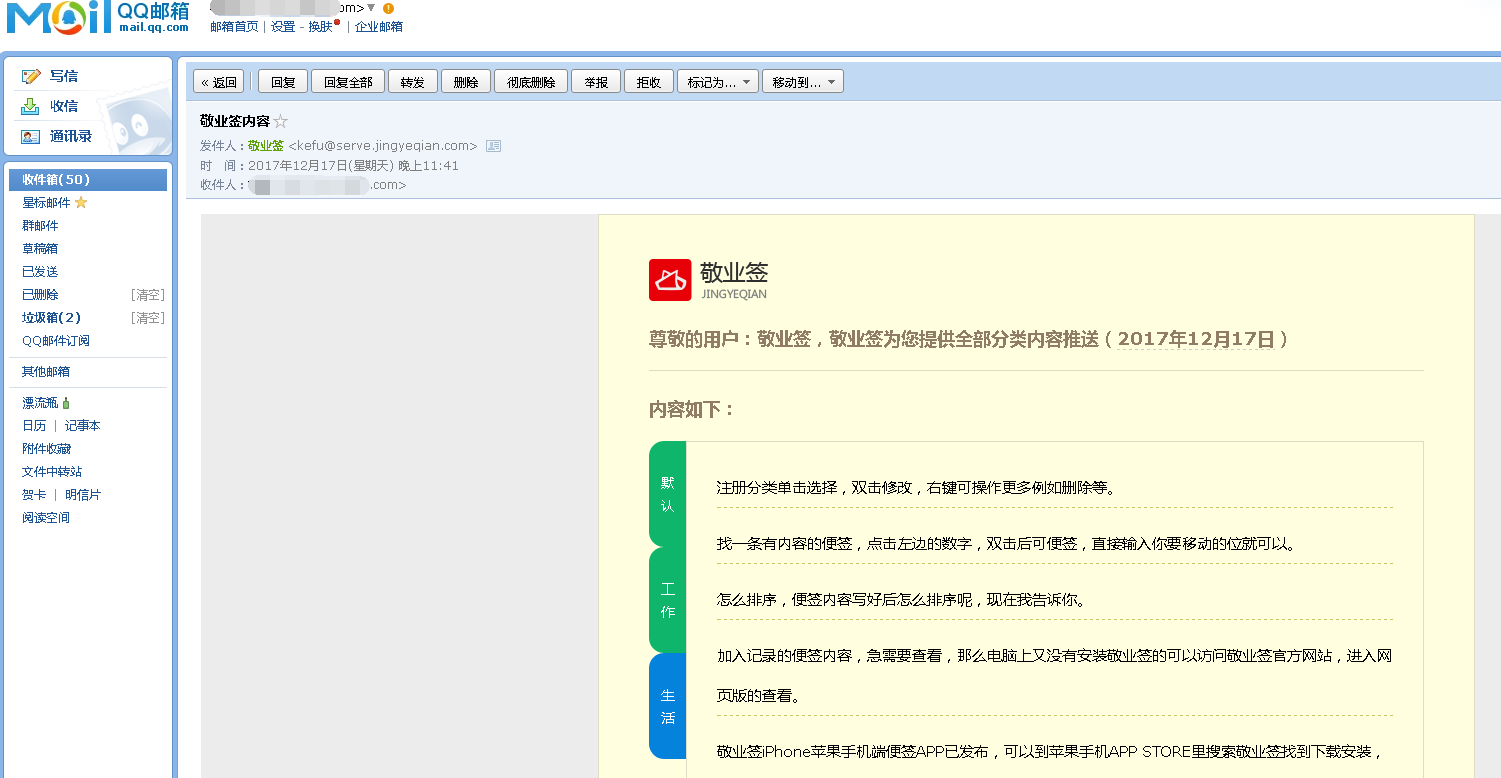Open the 记事本 link
Viewport: 1501px width, 778px height.
(x=83, y=426)
